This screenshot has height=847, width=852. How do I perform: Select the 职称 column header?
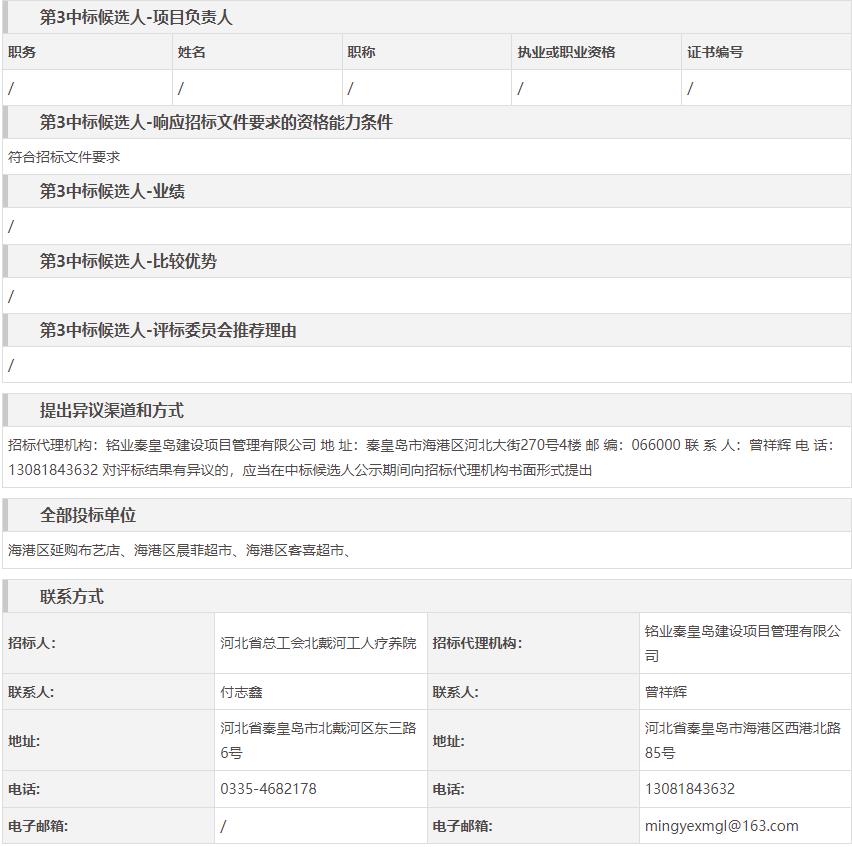tap(361, 52)
